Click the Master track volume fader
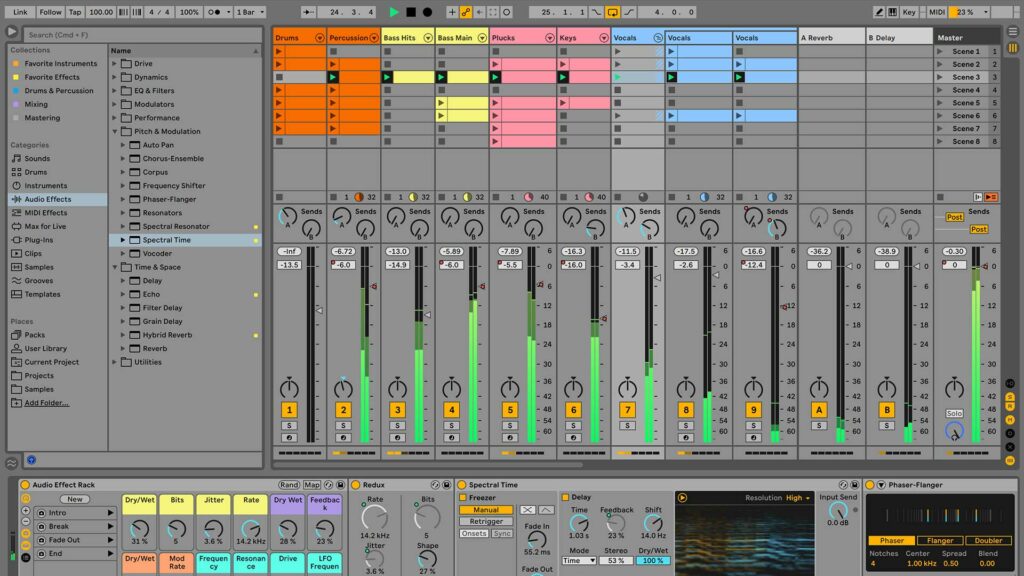The width and height of the screenshot is (1024, 576). click(x=985, y=266)
